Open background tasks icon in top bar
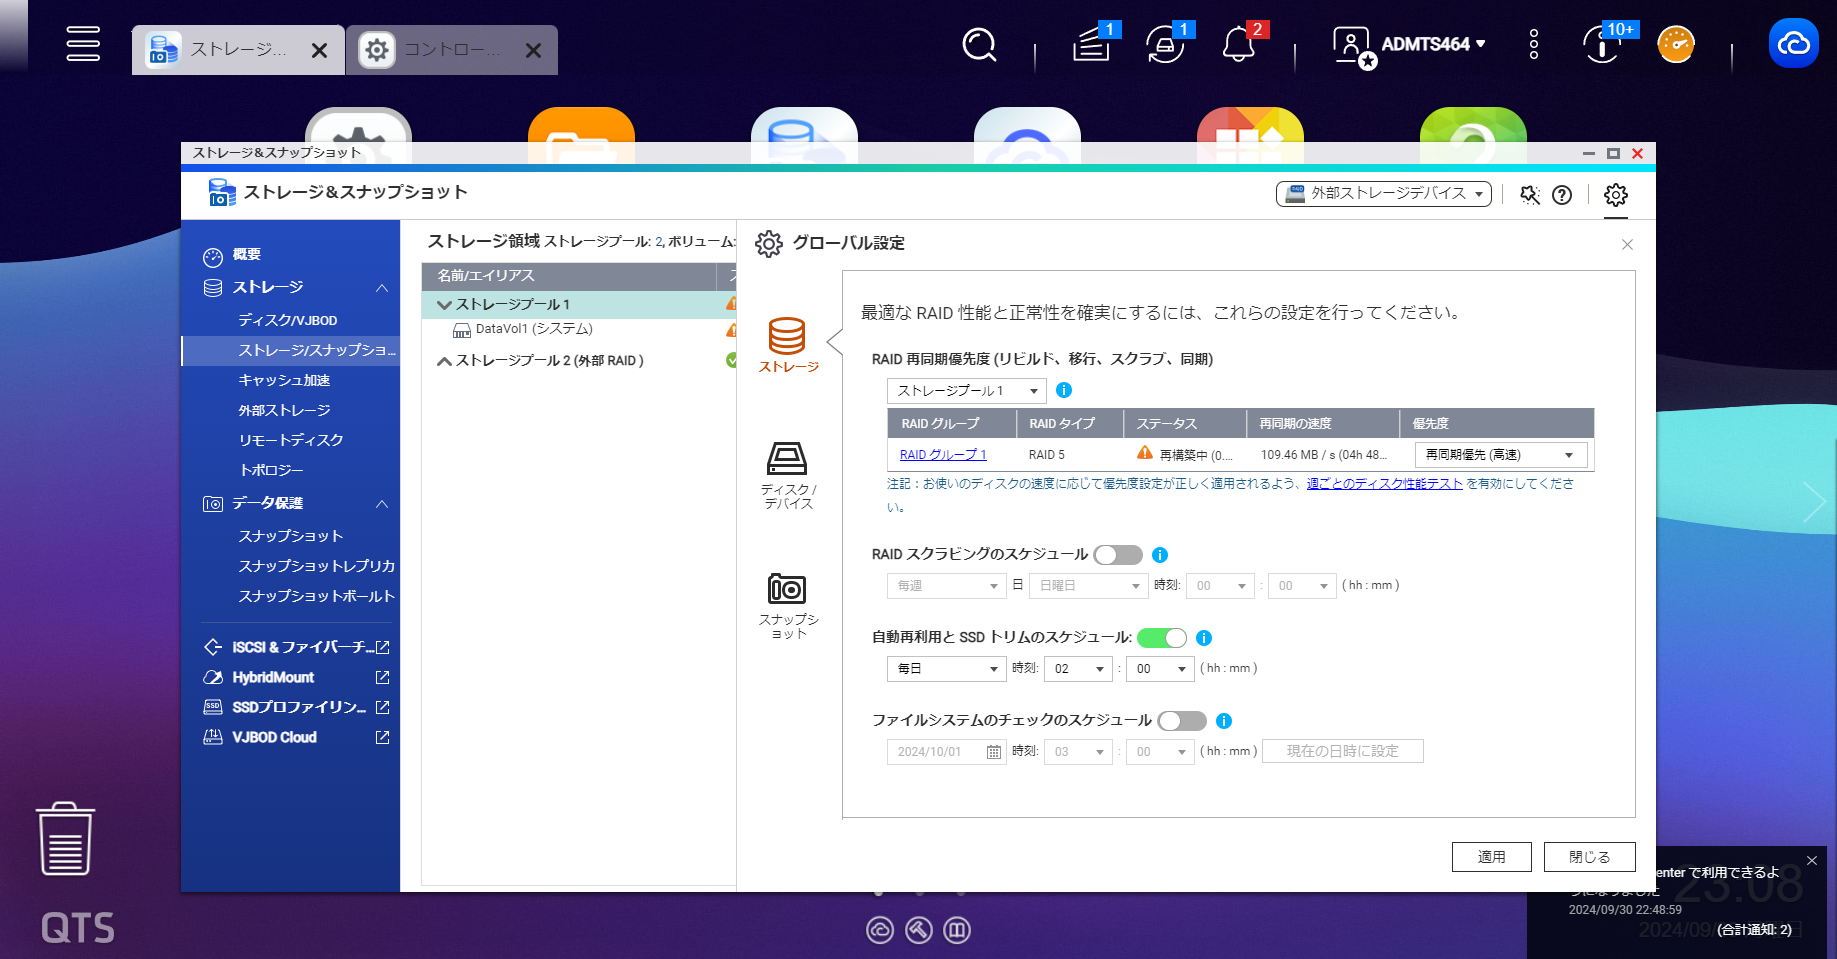Image resolution: width=1837 pixels, height=959 pixels. coord(1092,45)
